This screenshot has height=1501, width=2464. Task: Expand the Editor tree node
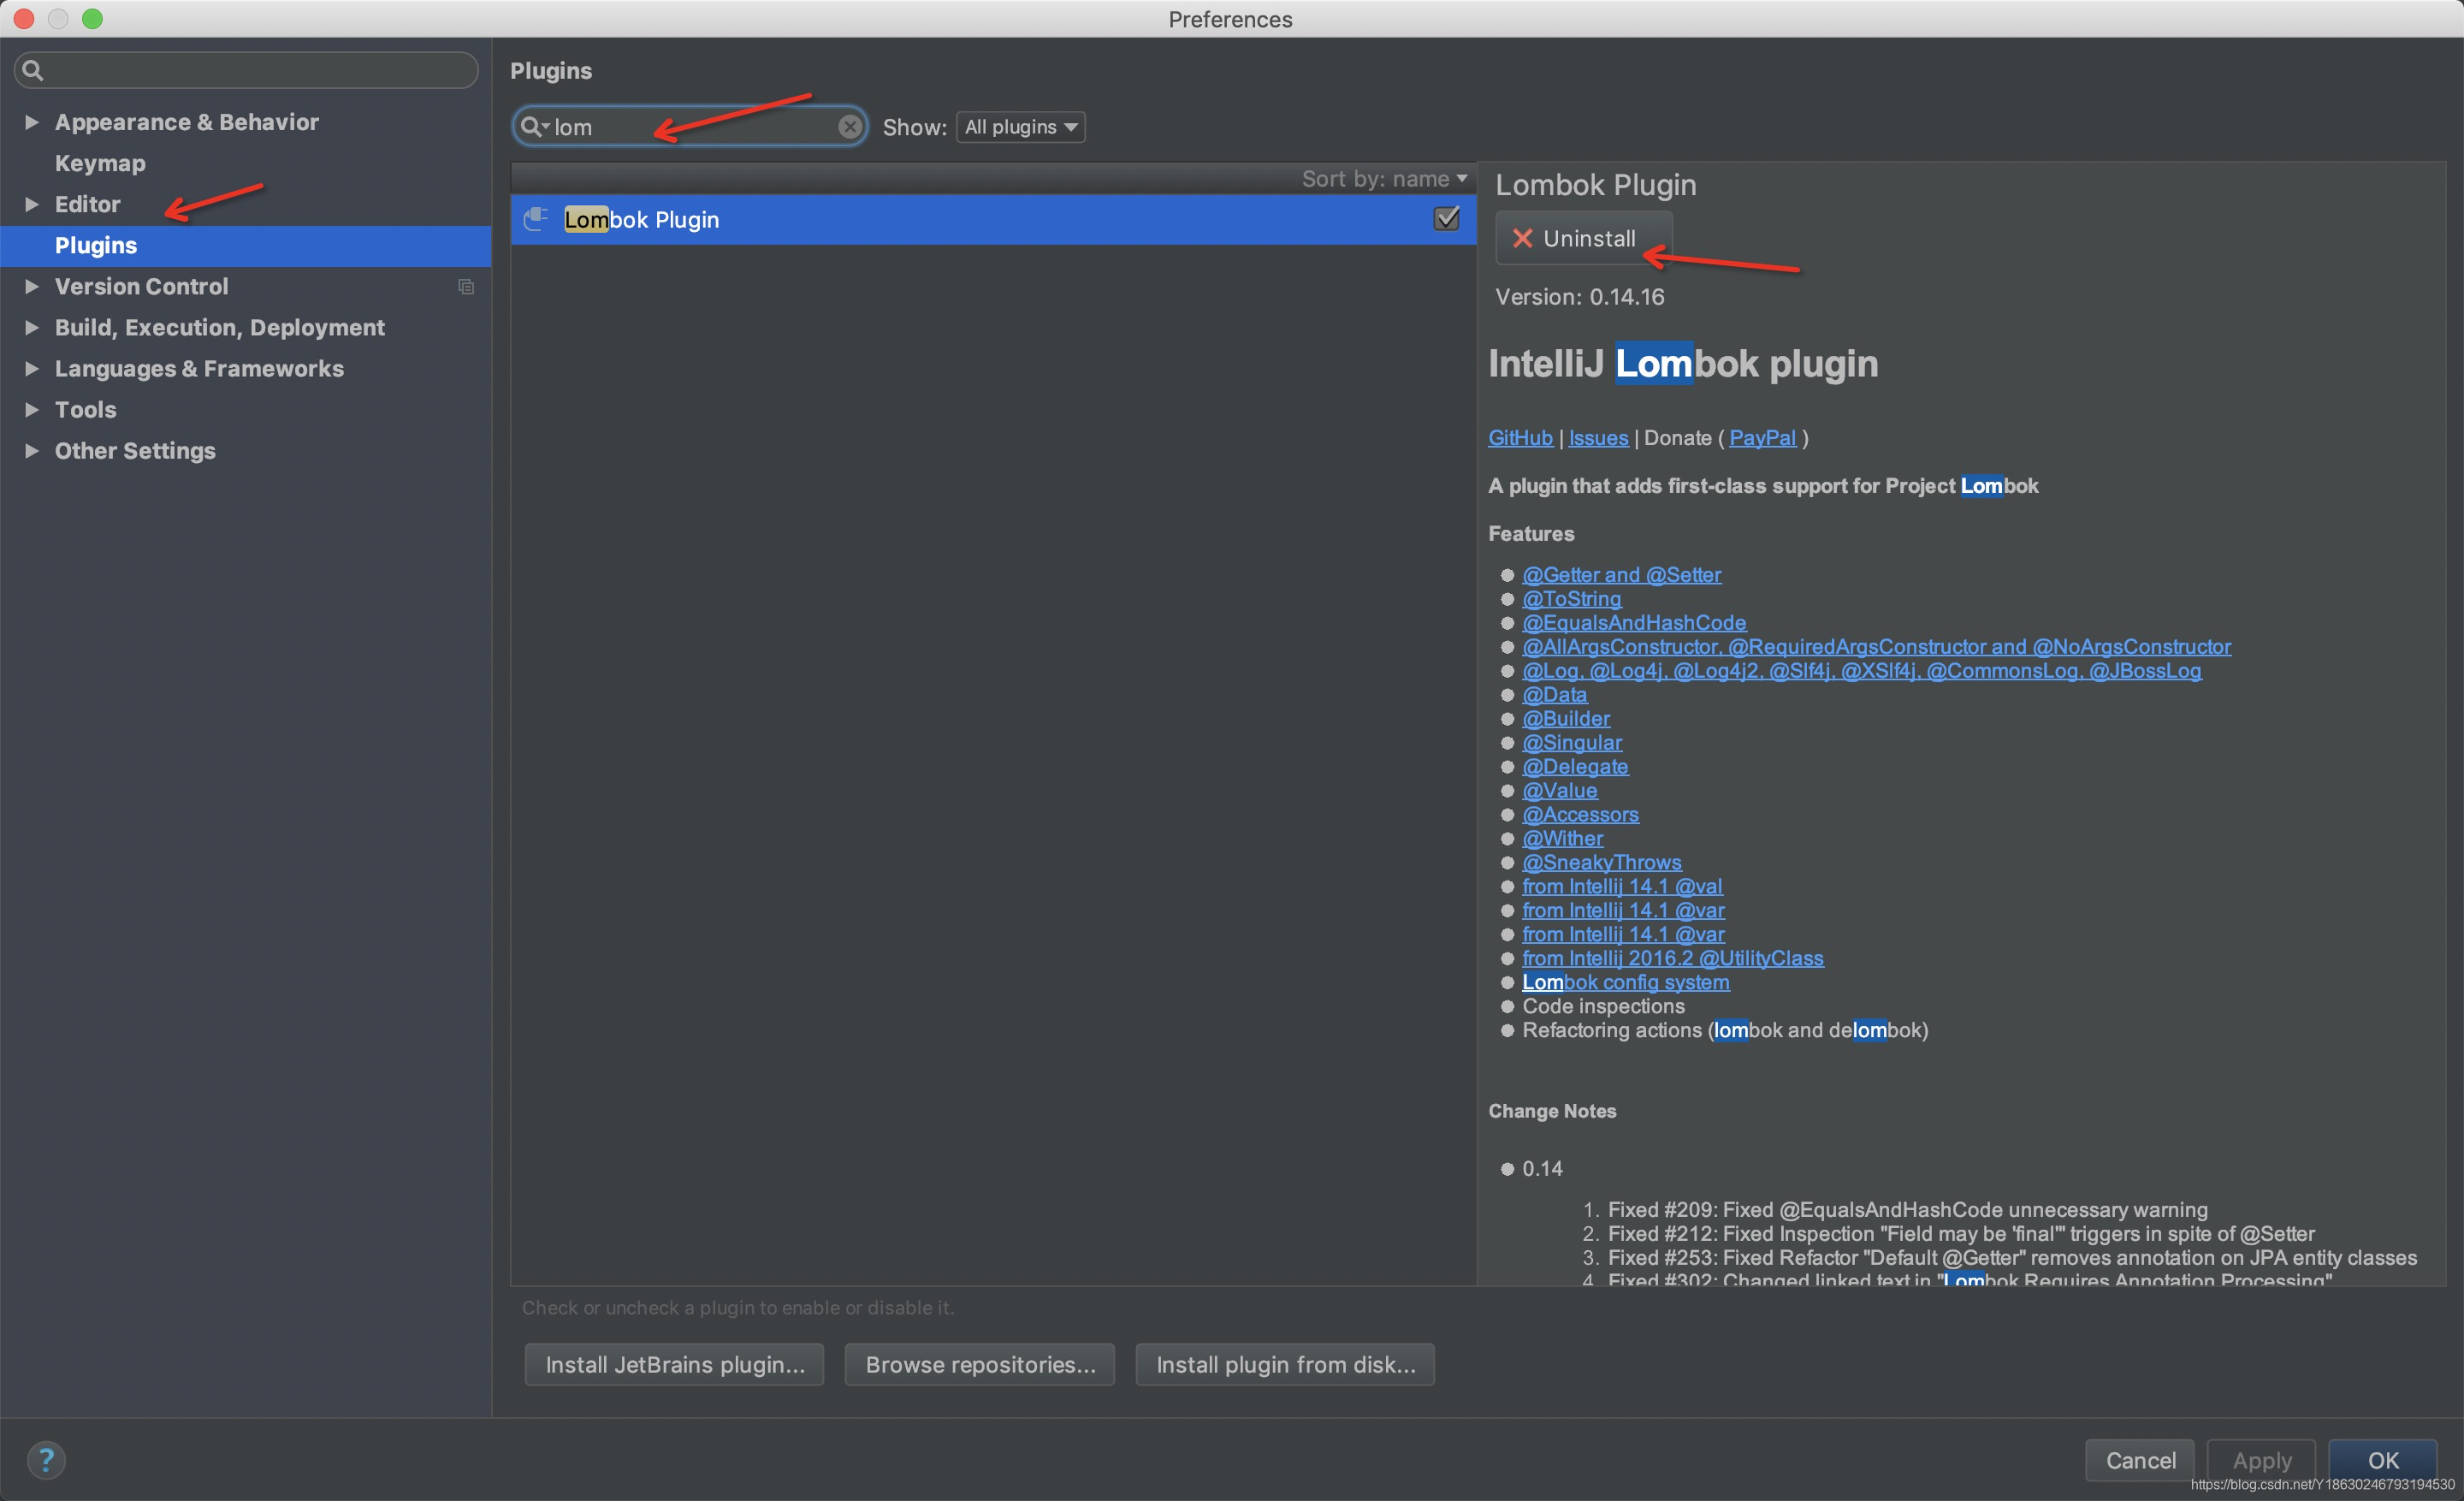pyautogui.click(x=32, y=204)
